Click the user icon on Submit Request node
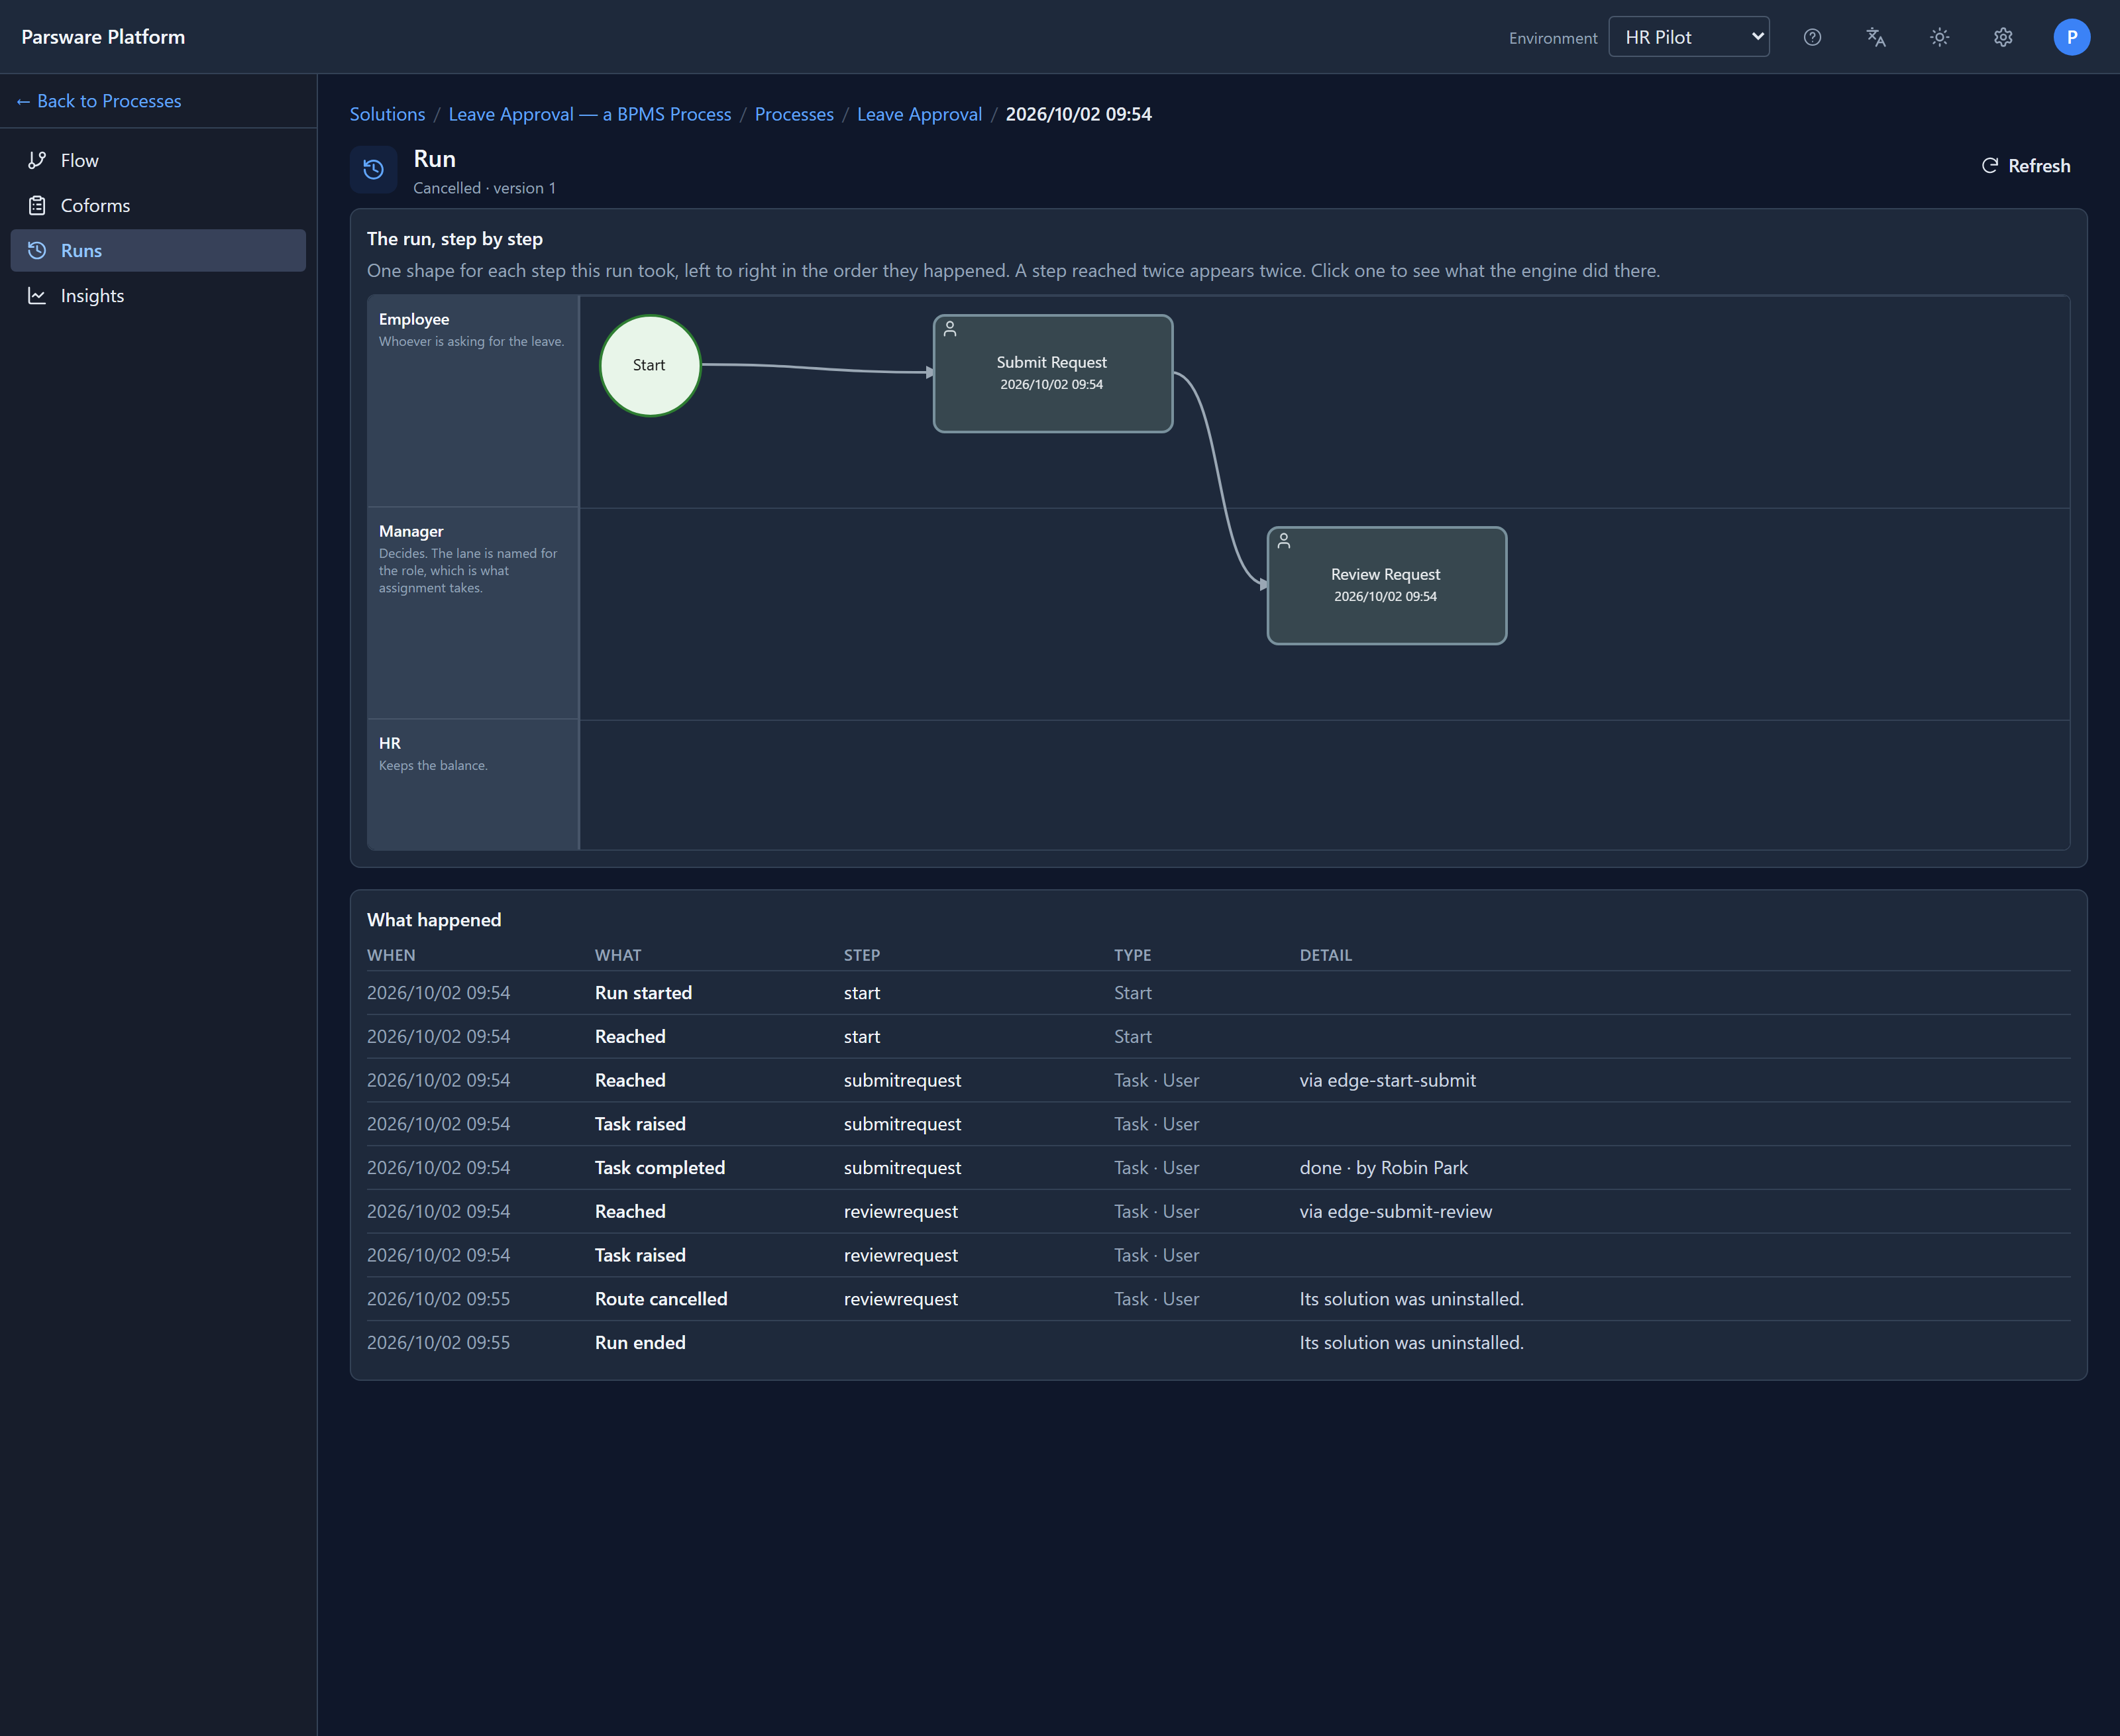The height and width of the screenshot is (1736, 2120). click(x=950, y=329)
